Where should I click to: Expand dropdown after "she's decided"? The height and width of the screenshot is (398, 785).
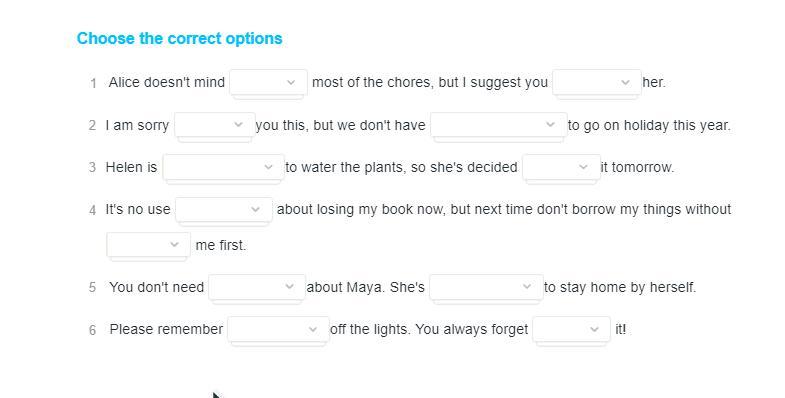tap(561, 167)
